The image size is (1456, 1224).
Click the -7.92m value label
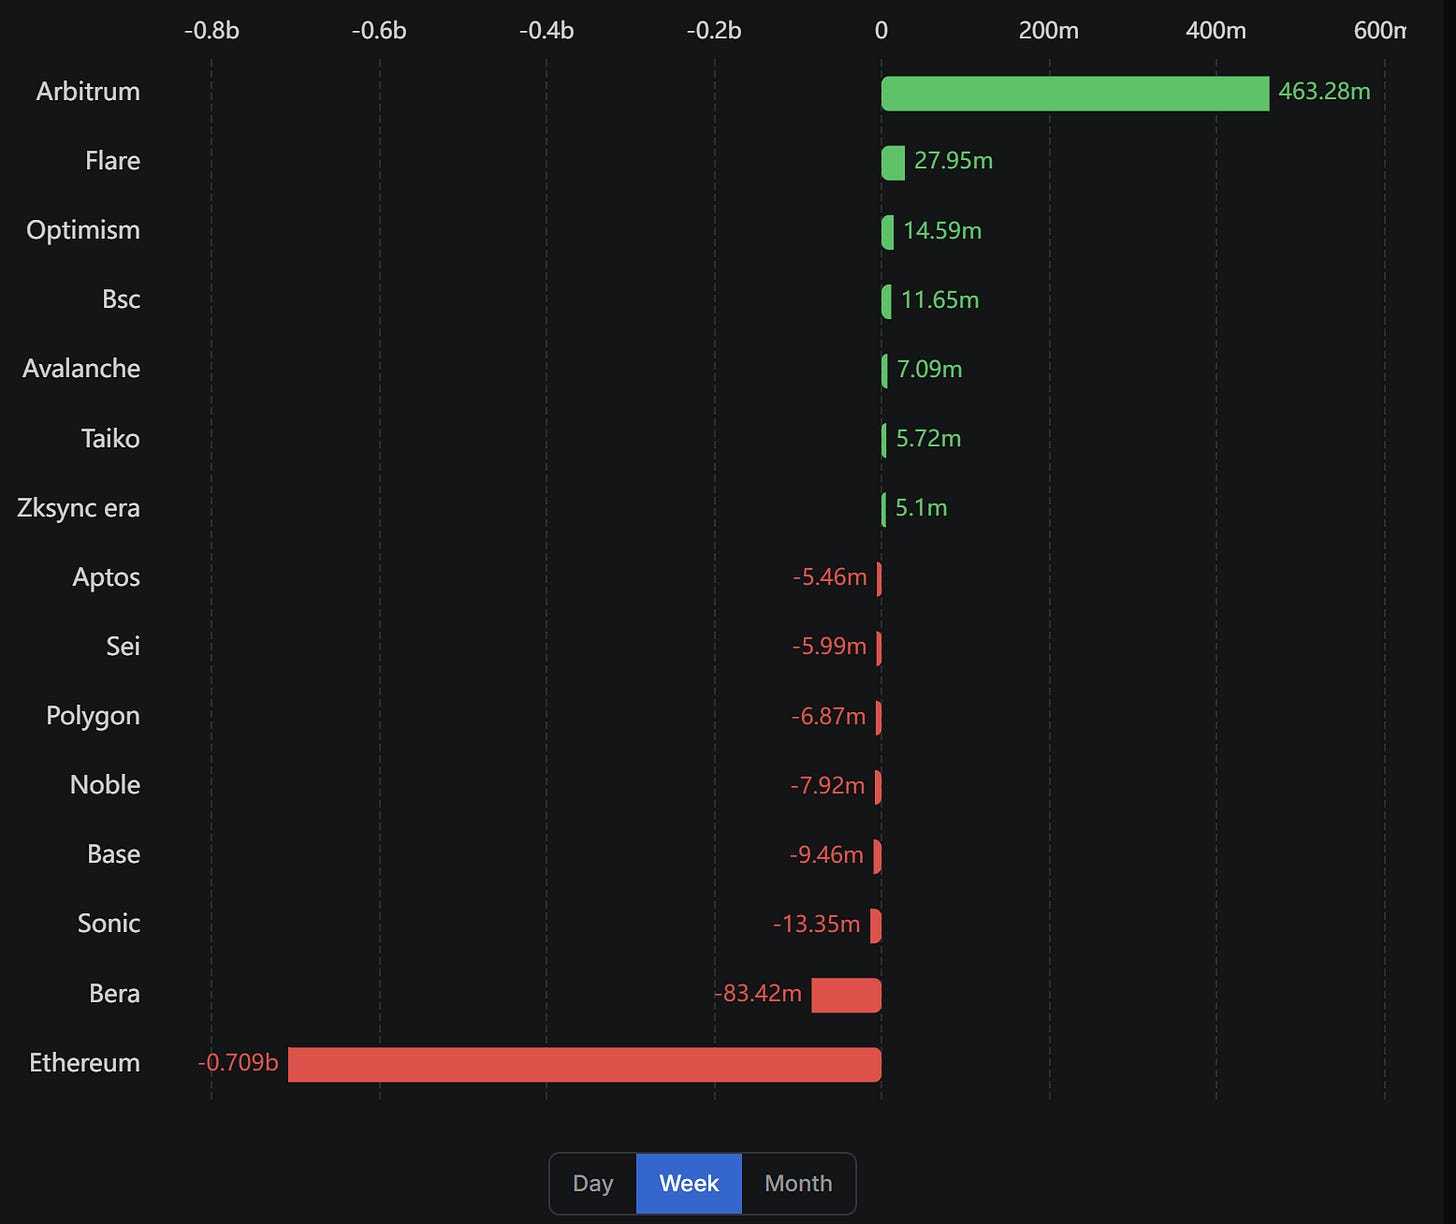click(x=827, y=785)
